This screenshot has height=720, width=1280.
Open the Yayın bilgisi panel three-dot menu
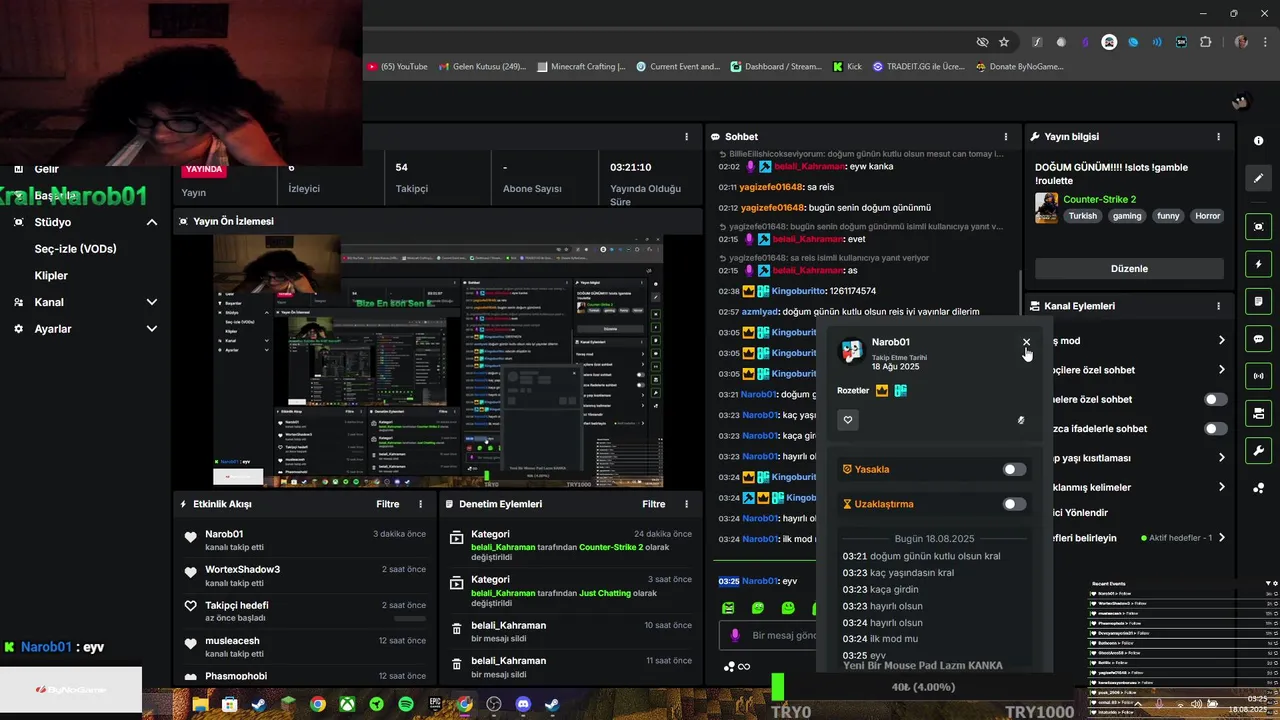tap(1218, 137)
